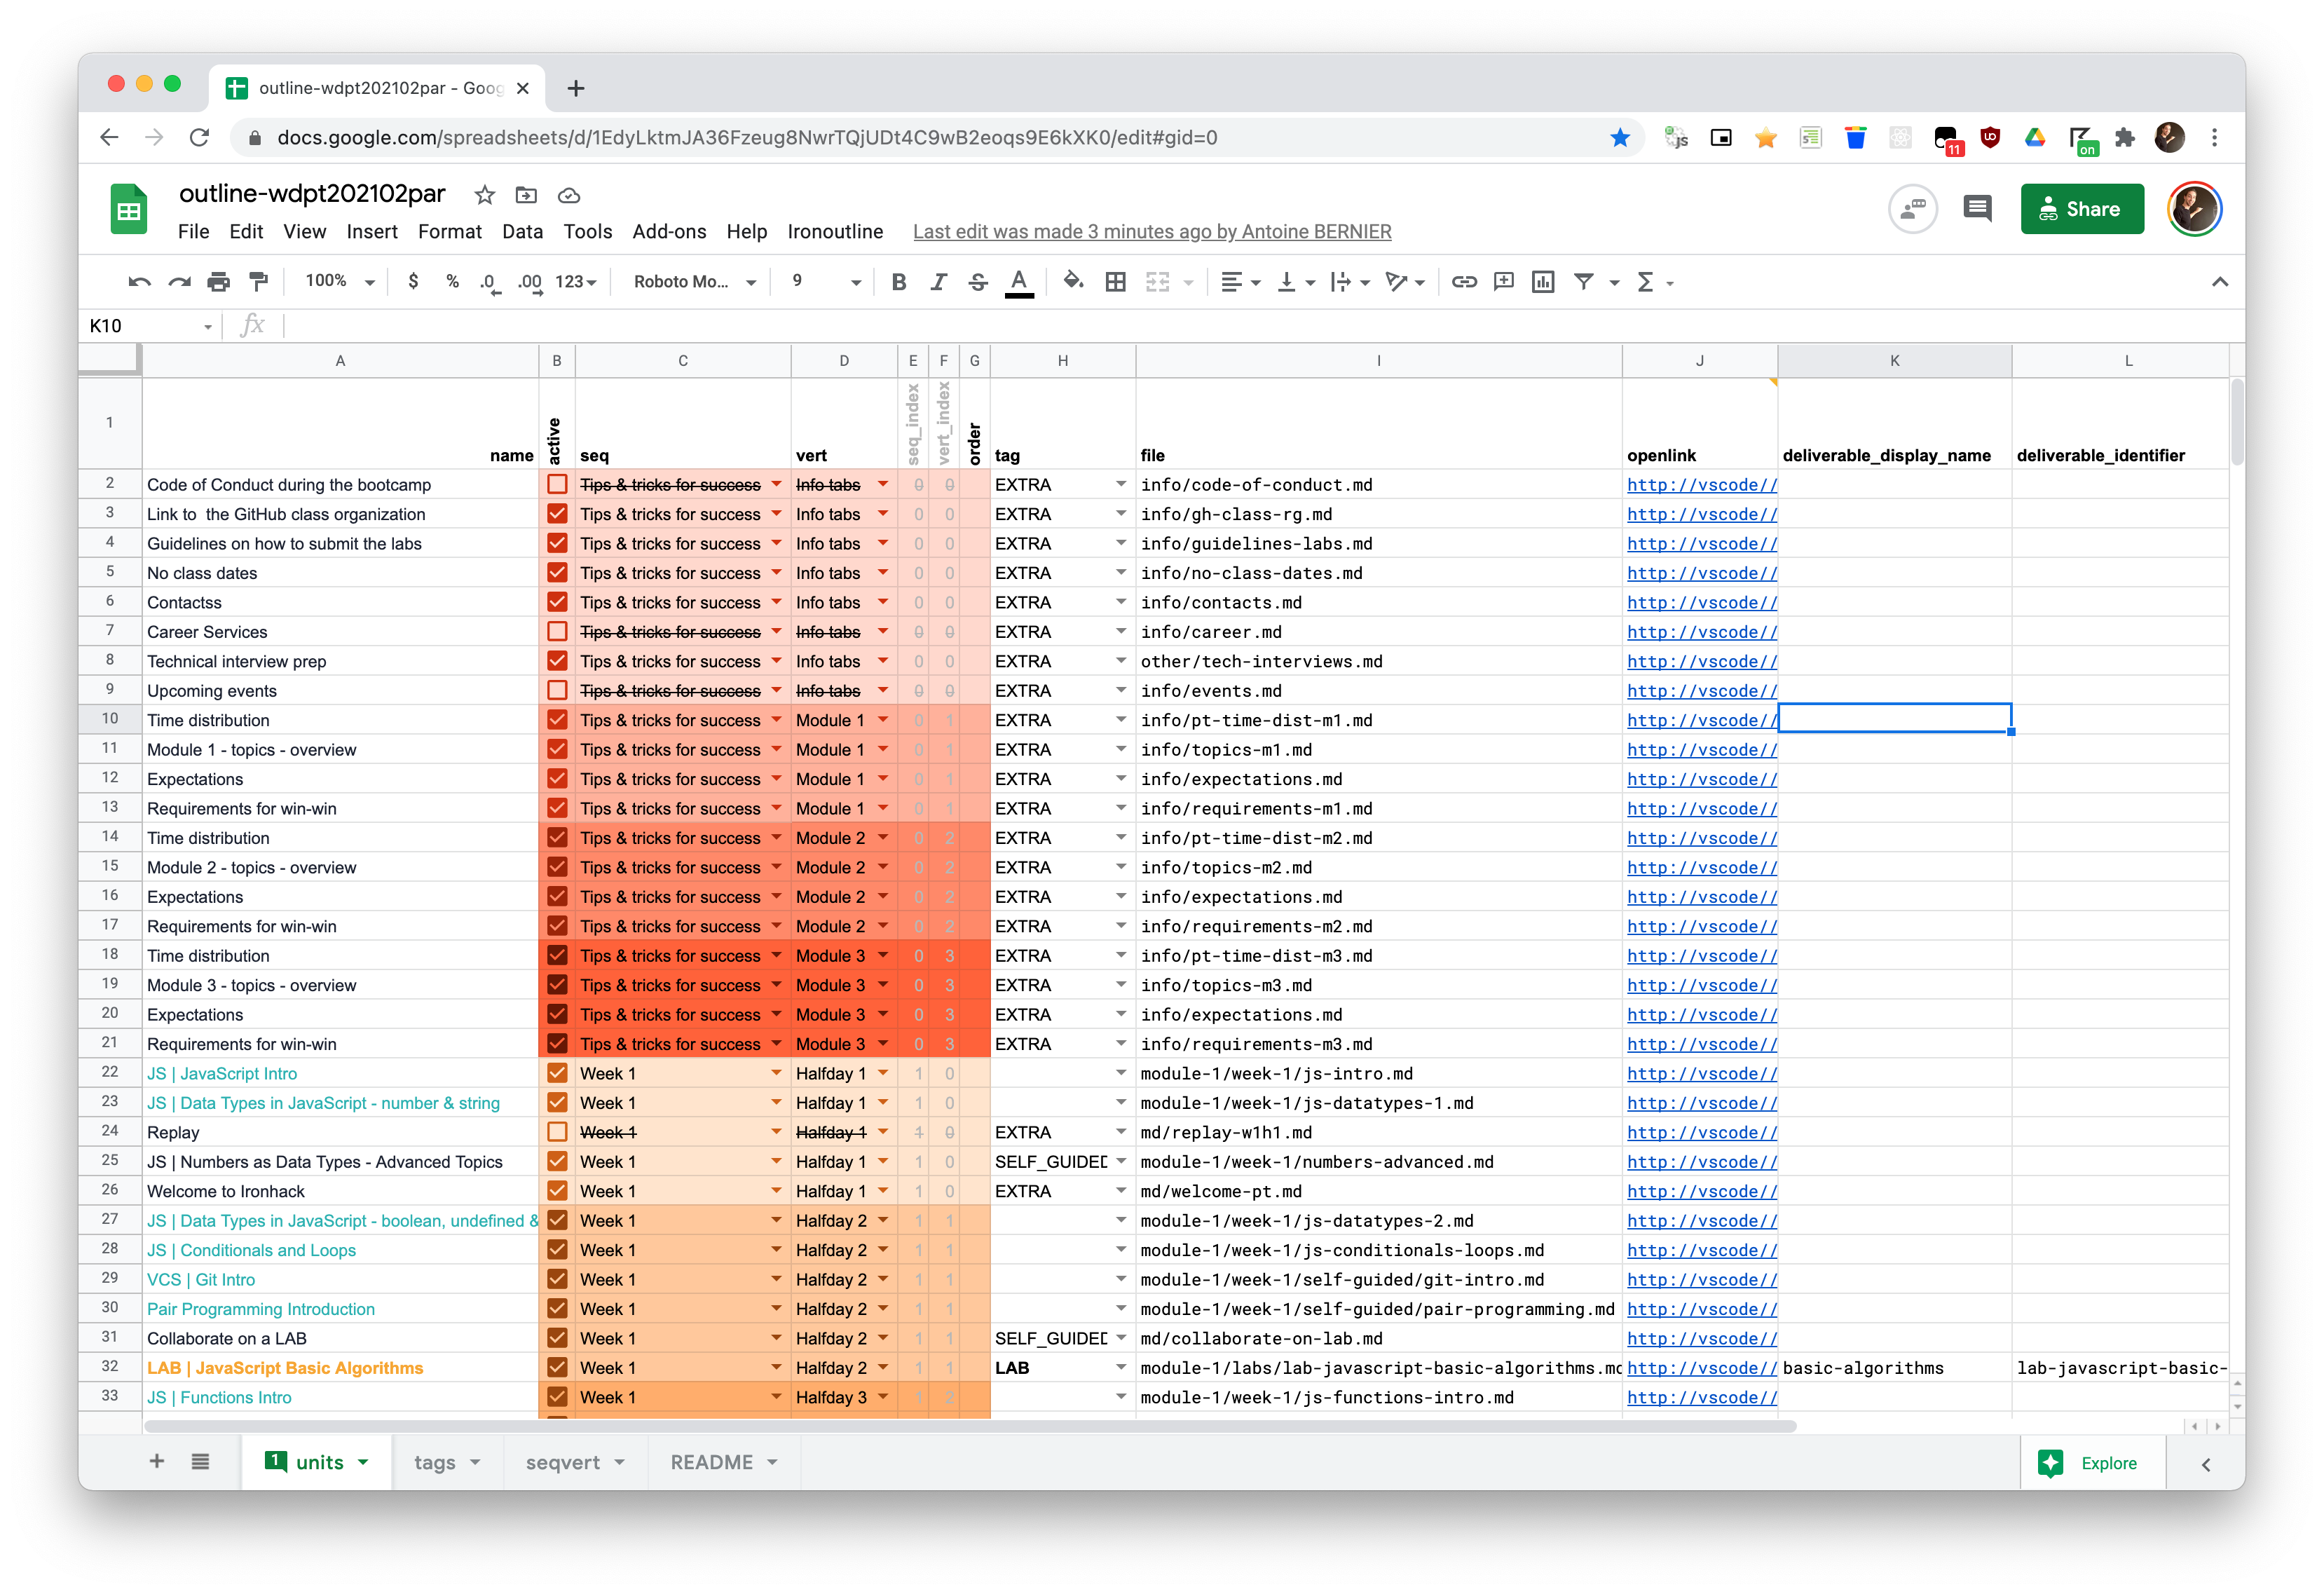Screen dimensions: 2324x1594
Task: Click the bold formatting icon
Action: [901, 281]
